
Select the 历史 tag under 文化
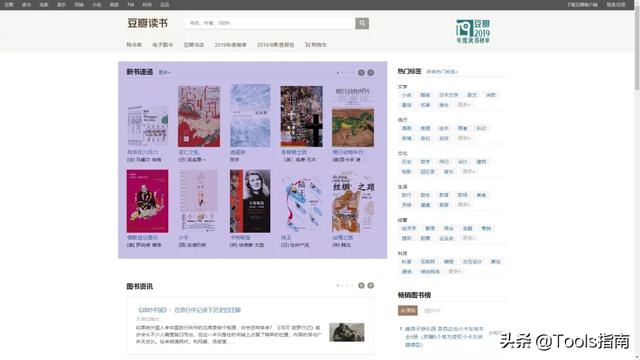407,162
